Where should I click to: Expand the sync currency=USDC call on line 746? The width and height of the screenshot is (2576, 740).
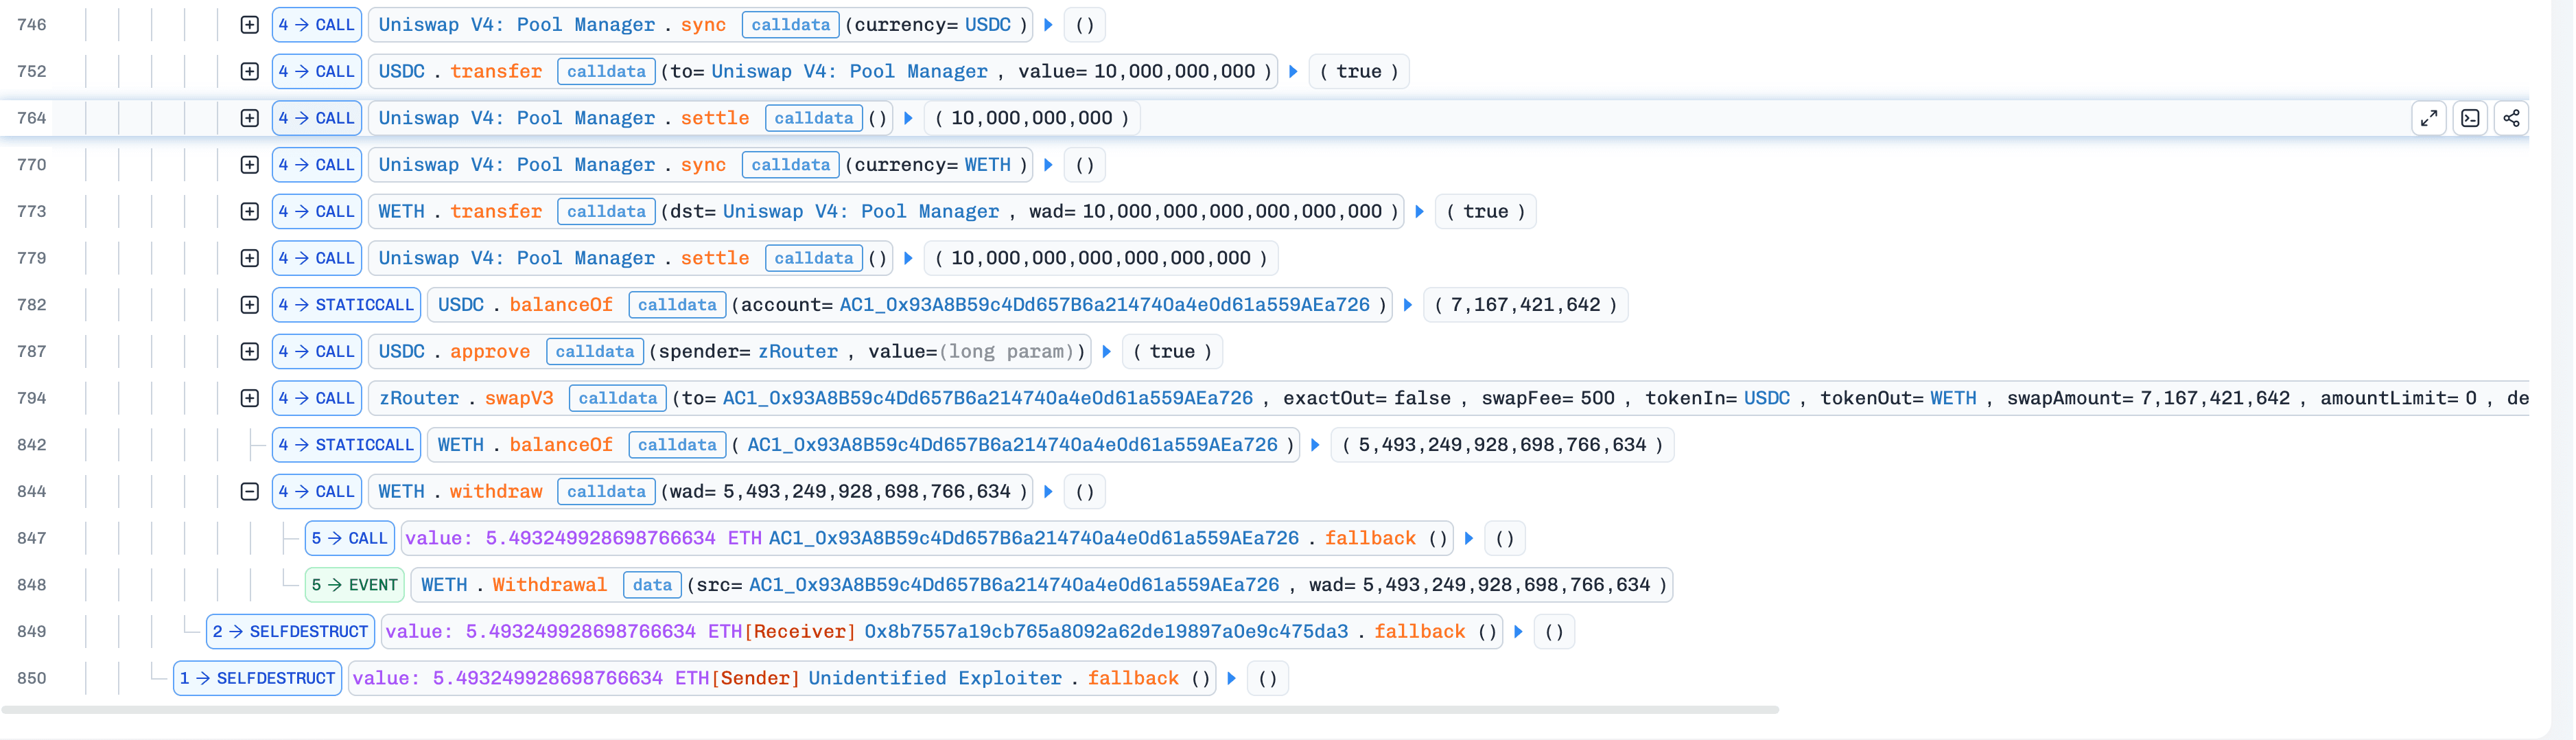250,24
